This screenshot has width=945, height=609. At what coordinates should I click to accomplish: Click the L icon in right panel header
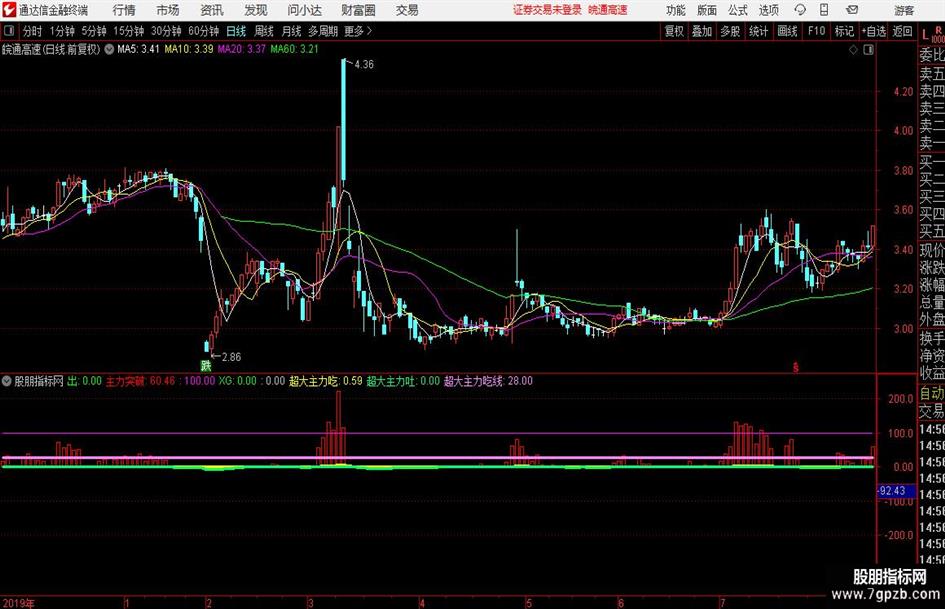(925, 35)
